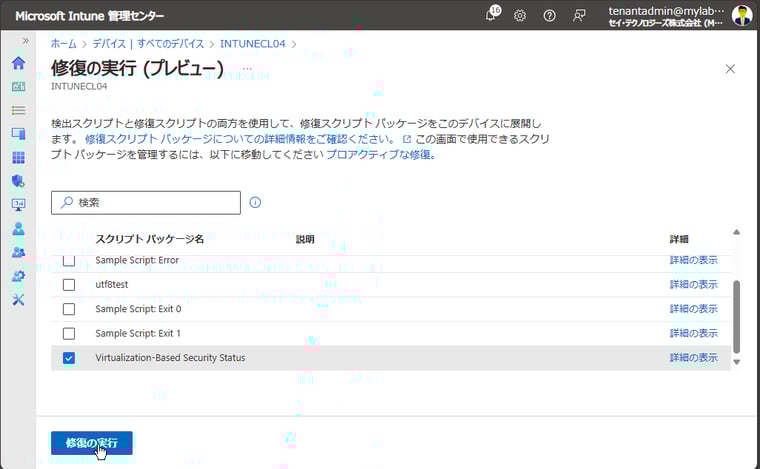Open the account avatar menu
Image resolution: width=760 pixels, height=469 pixels.
(x=742, y=16)
